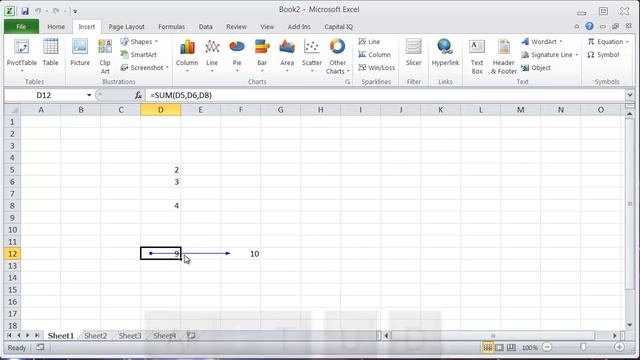Select column D header
The width and height of the screenshot is (640, 360).
click(x=160, y=110)
